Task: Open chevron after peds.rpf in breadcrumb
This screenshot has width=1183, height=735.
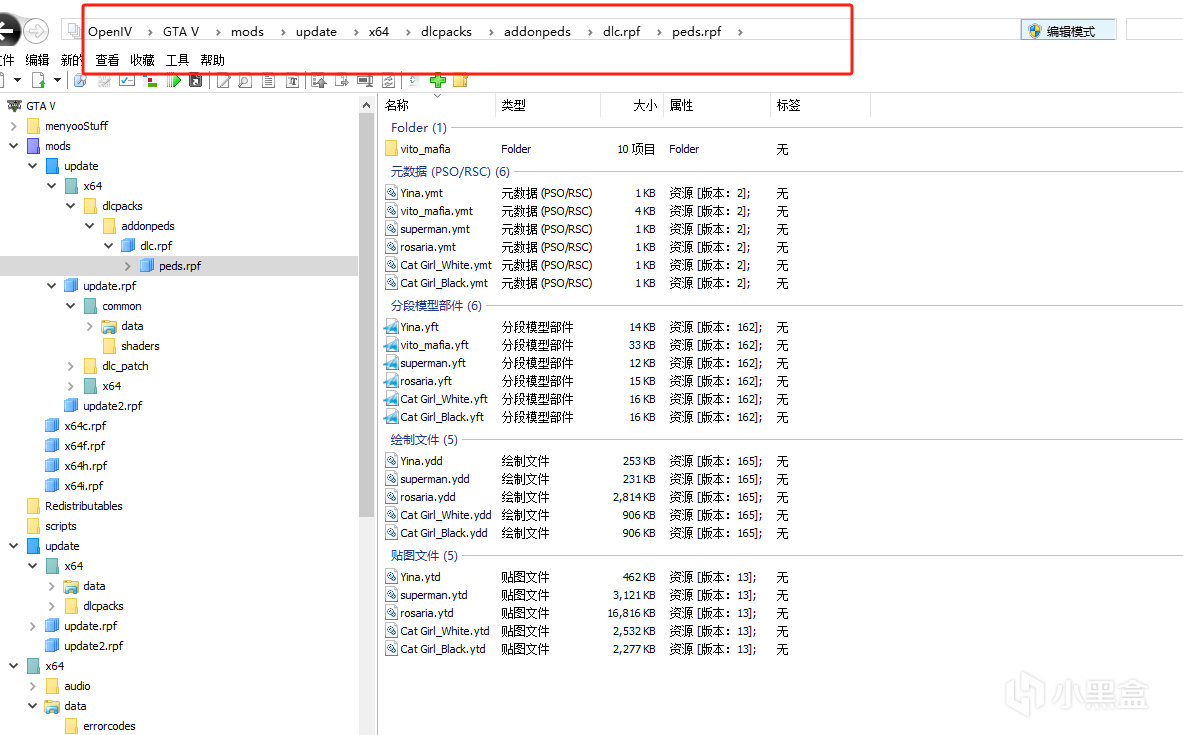Action: tap(740, 32)
